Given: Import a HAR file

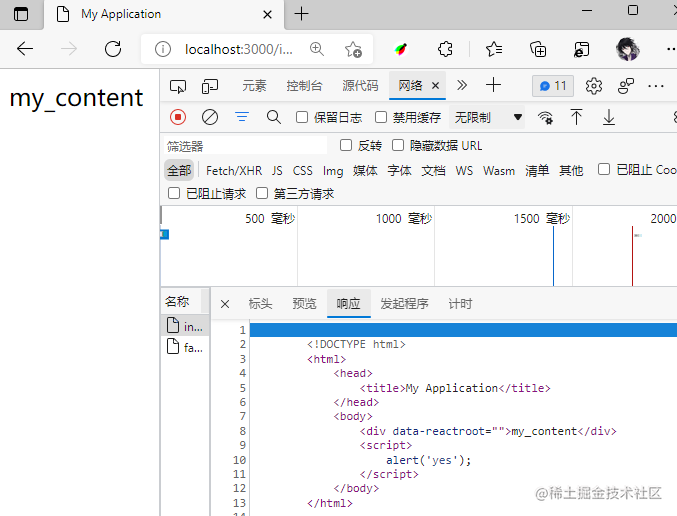Looking at the screenshot, I should (576, 117).
